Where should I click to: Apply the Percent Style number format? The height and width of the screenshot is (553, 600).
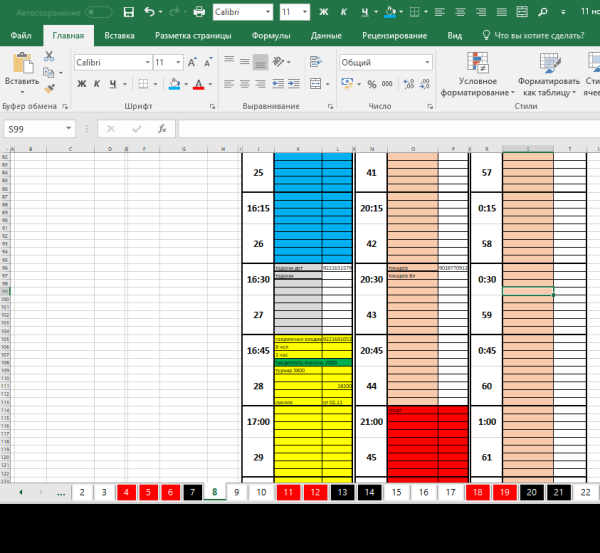[x=373, y=84]
